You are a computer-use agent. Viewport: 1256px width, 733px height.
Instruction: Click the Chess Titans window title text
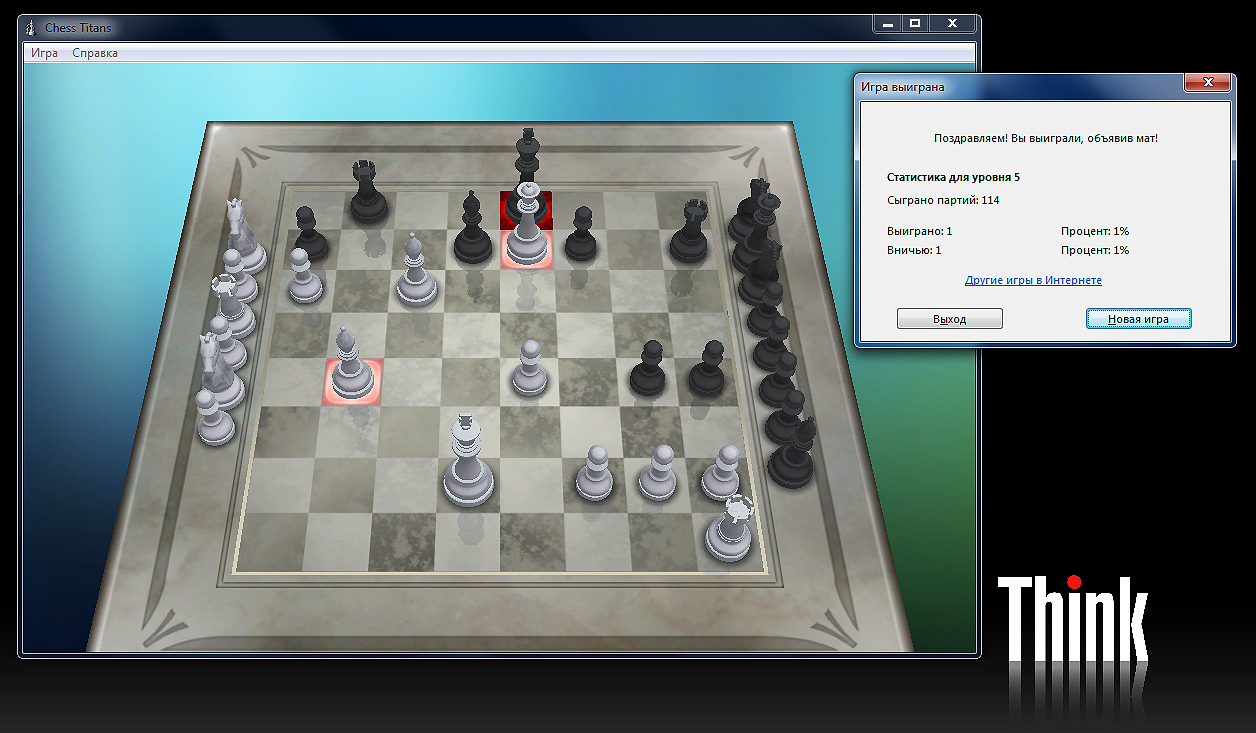78,28
